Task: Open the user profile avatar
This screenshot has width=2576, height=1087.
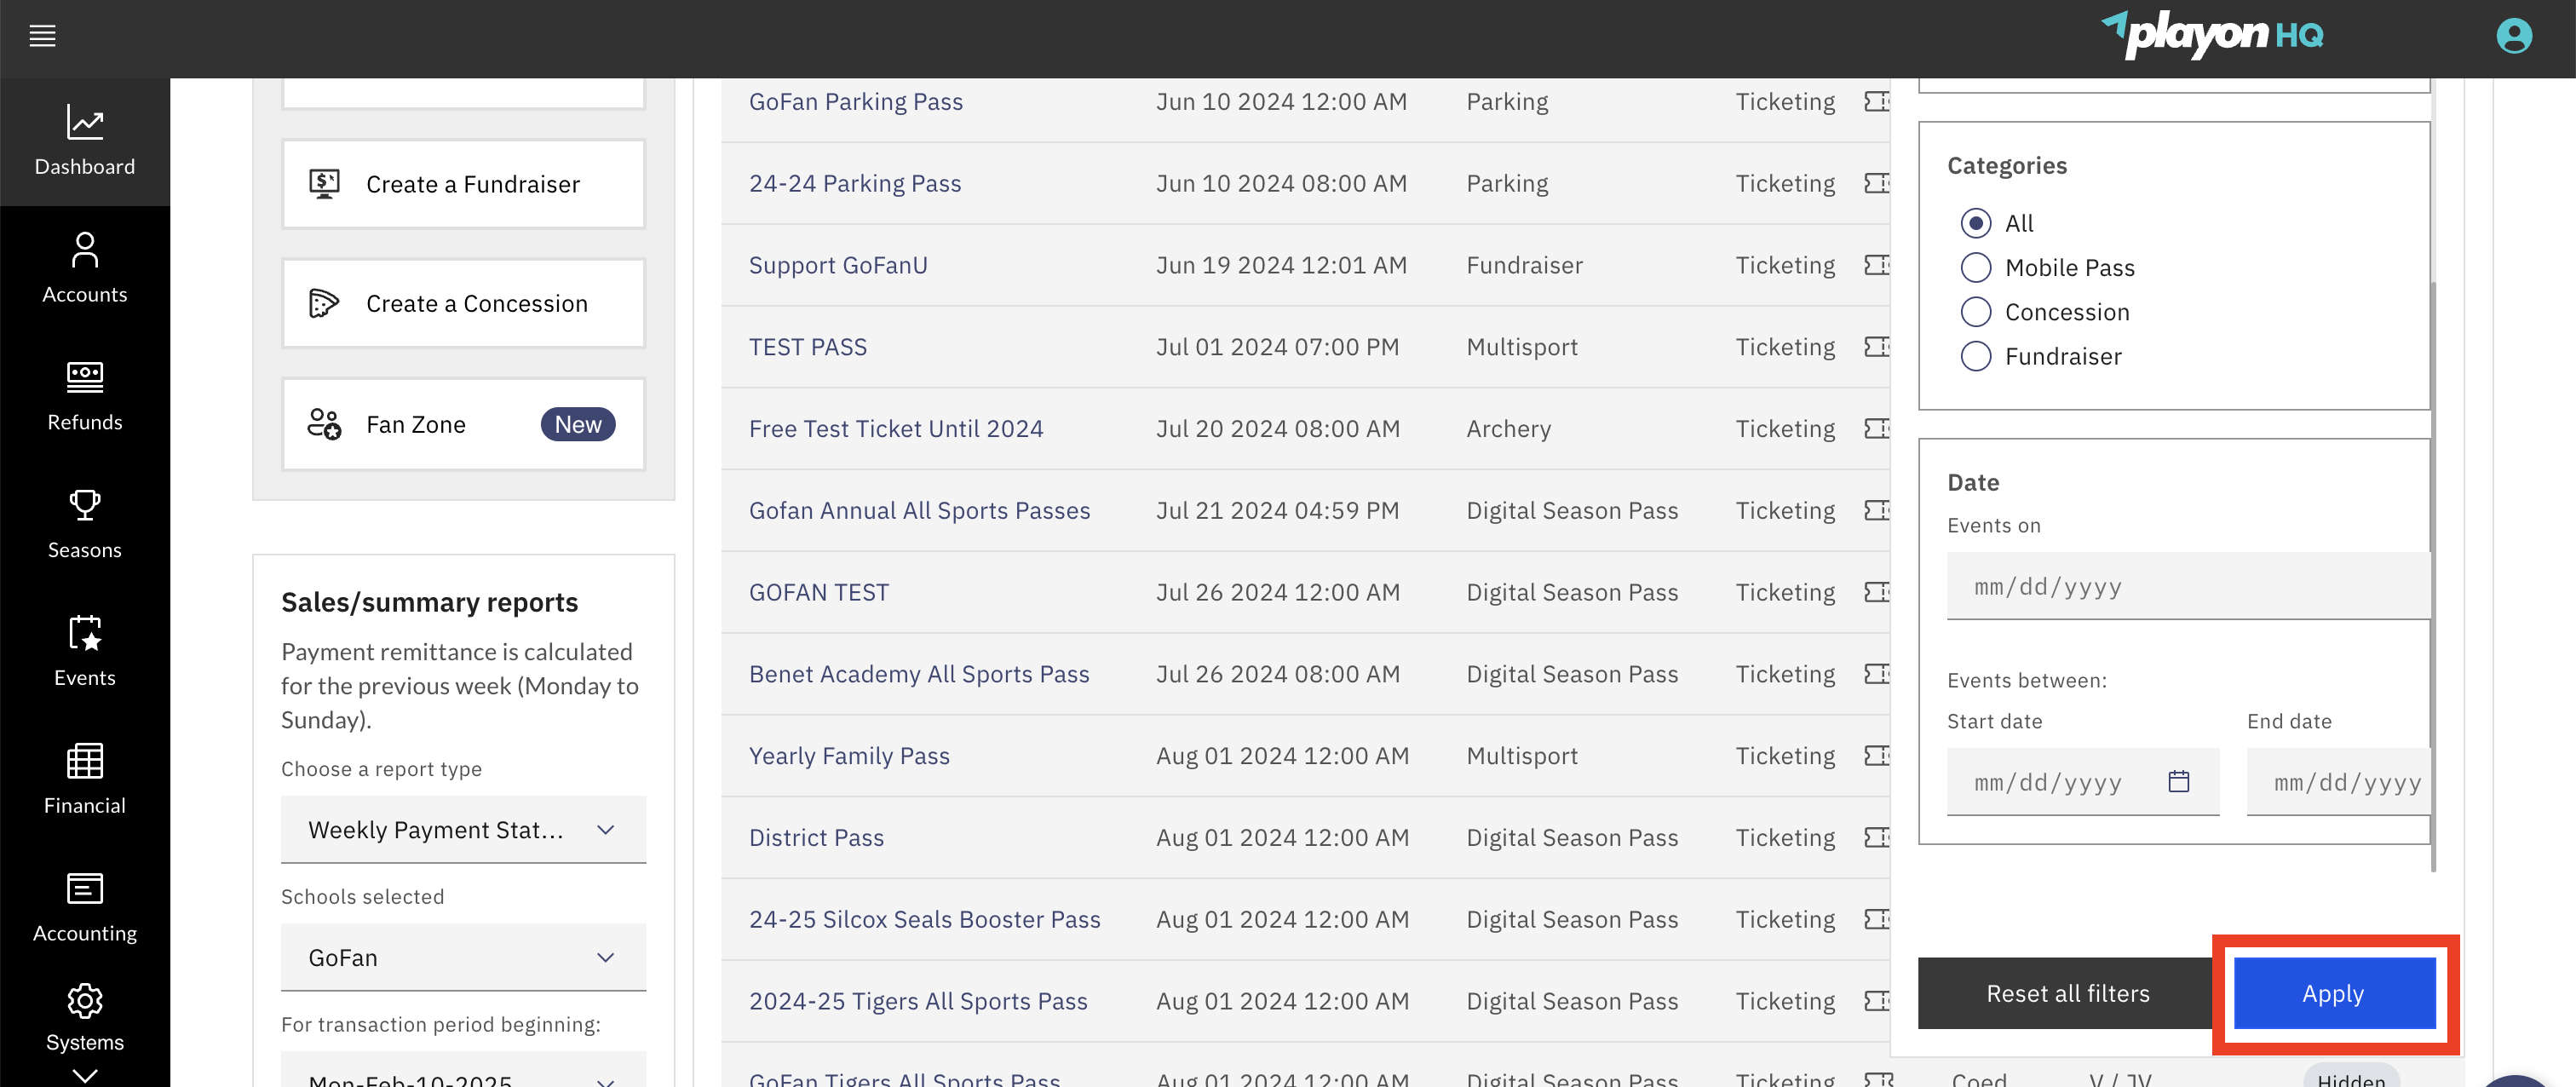Action: tap(2513, 37)
